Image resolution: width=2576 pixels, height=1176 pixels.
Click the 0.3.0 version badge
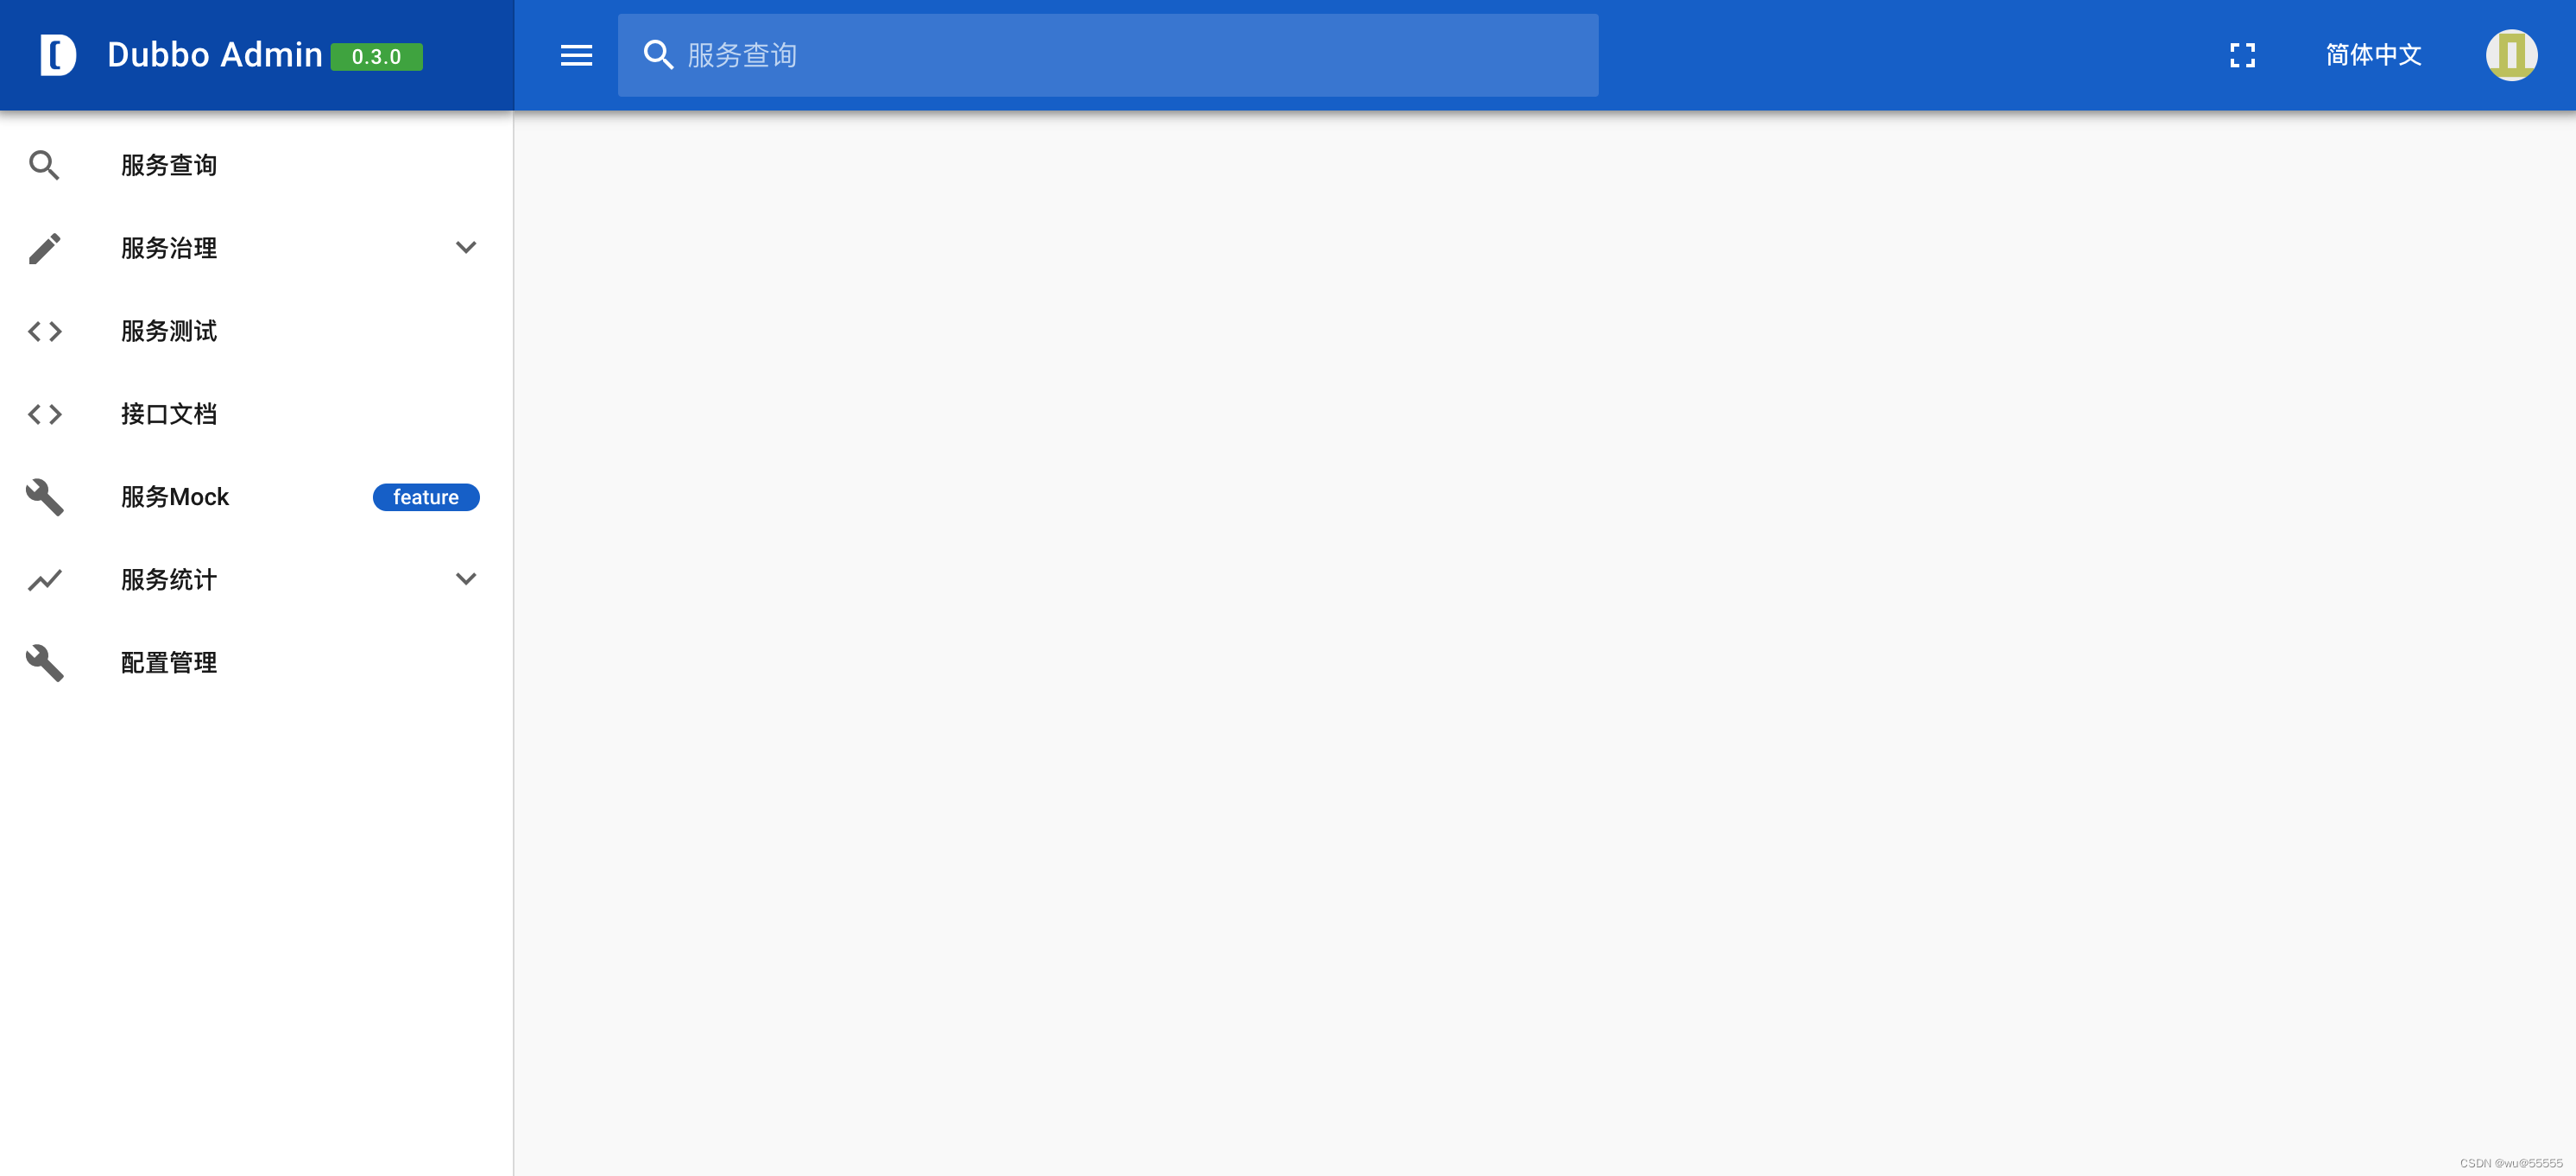point(378,56)
